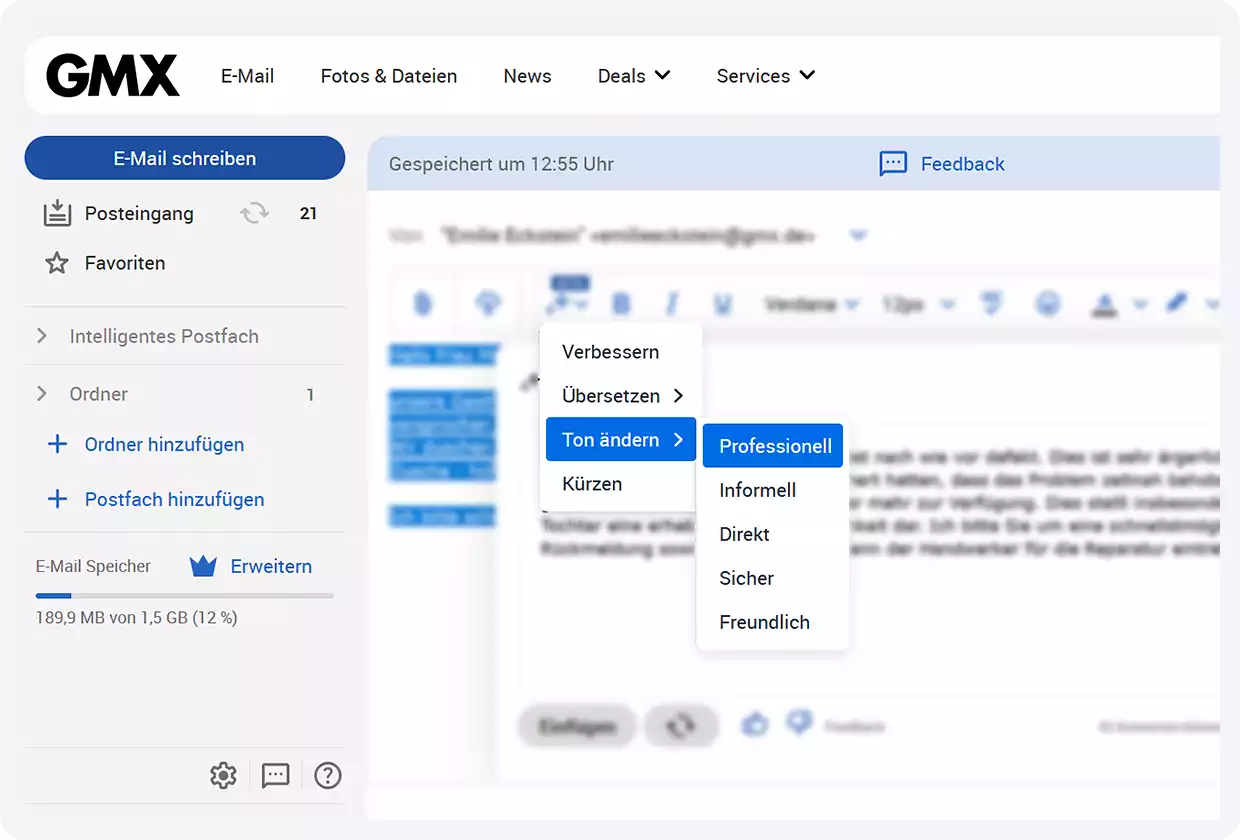Click the Einfügen button
1240x840 pixels.
[576, 726]
